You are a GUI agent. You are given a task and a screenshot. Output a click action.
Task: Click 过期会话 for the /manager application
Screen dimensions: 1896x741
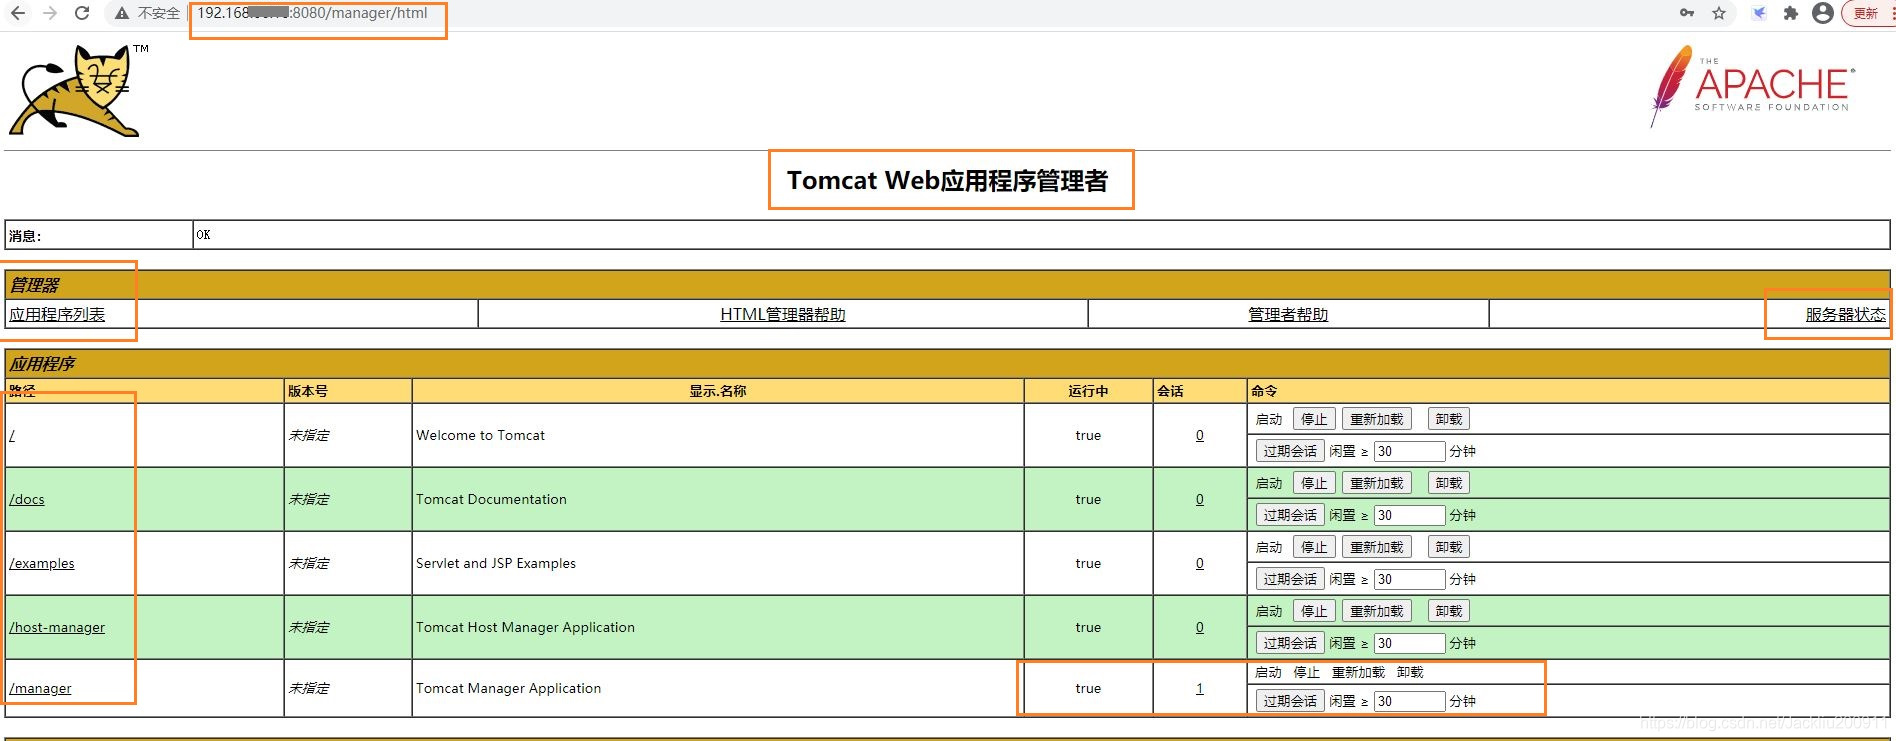click(1290, 701)
